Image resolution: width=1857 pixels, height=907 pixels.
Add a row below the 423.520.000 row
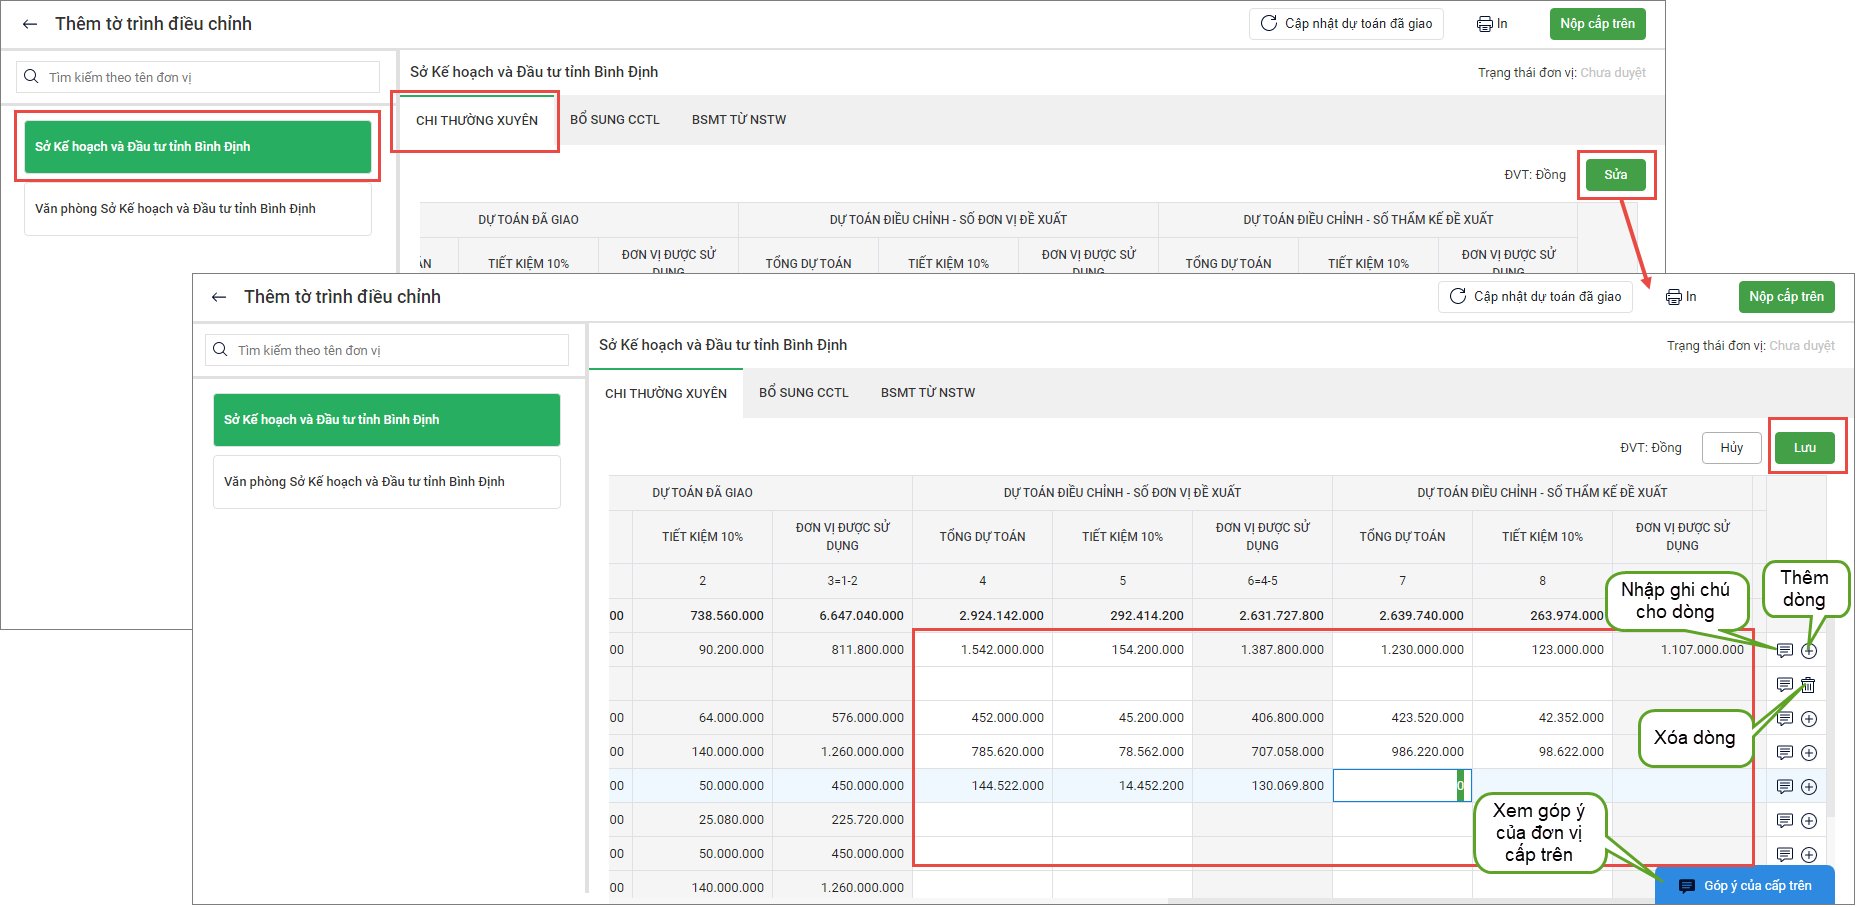(x=1809, y=719)
